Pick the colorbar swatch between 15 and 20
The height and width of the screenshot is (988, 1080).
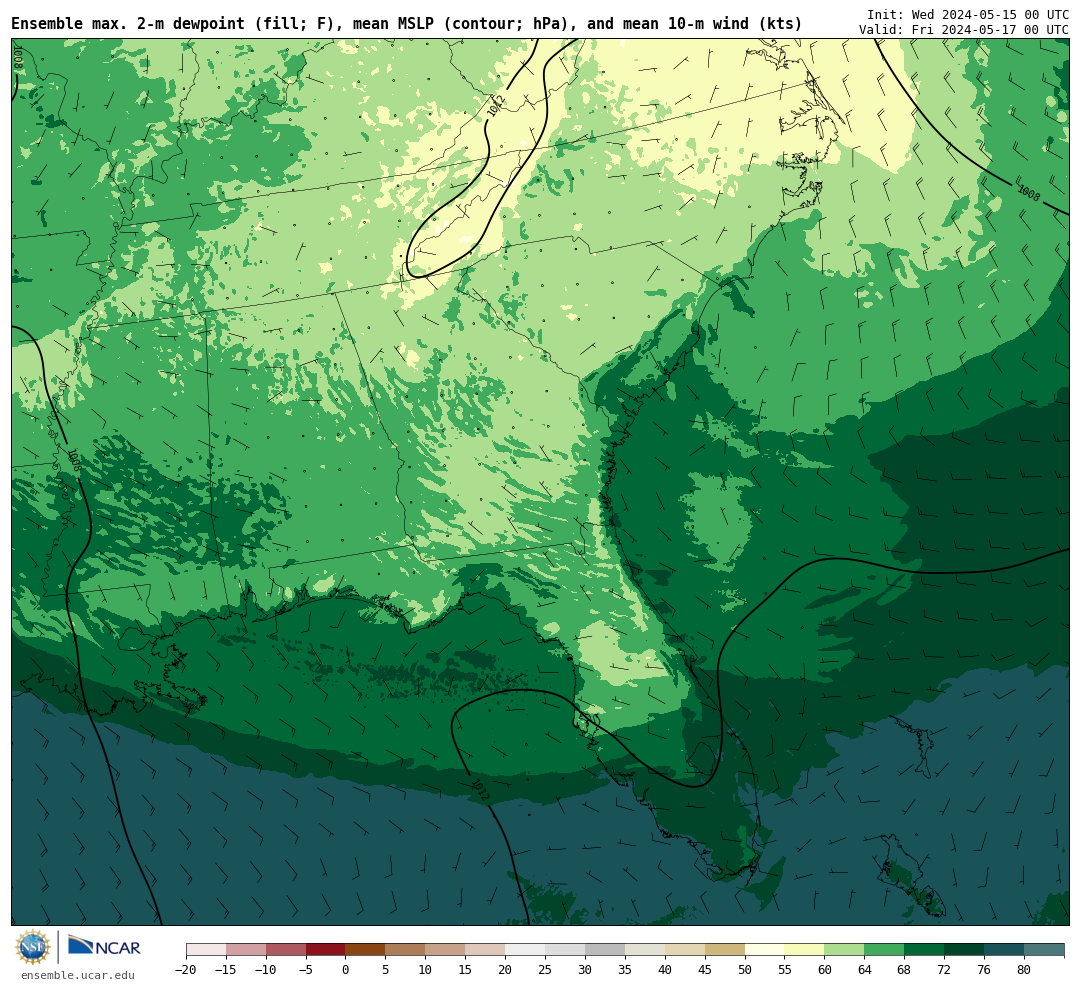point(486,950)
